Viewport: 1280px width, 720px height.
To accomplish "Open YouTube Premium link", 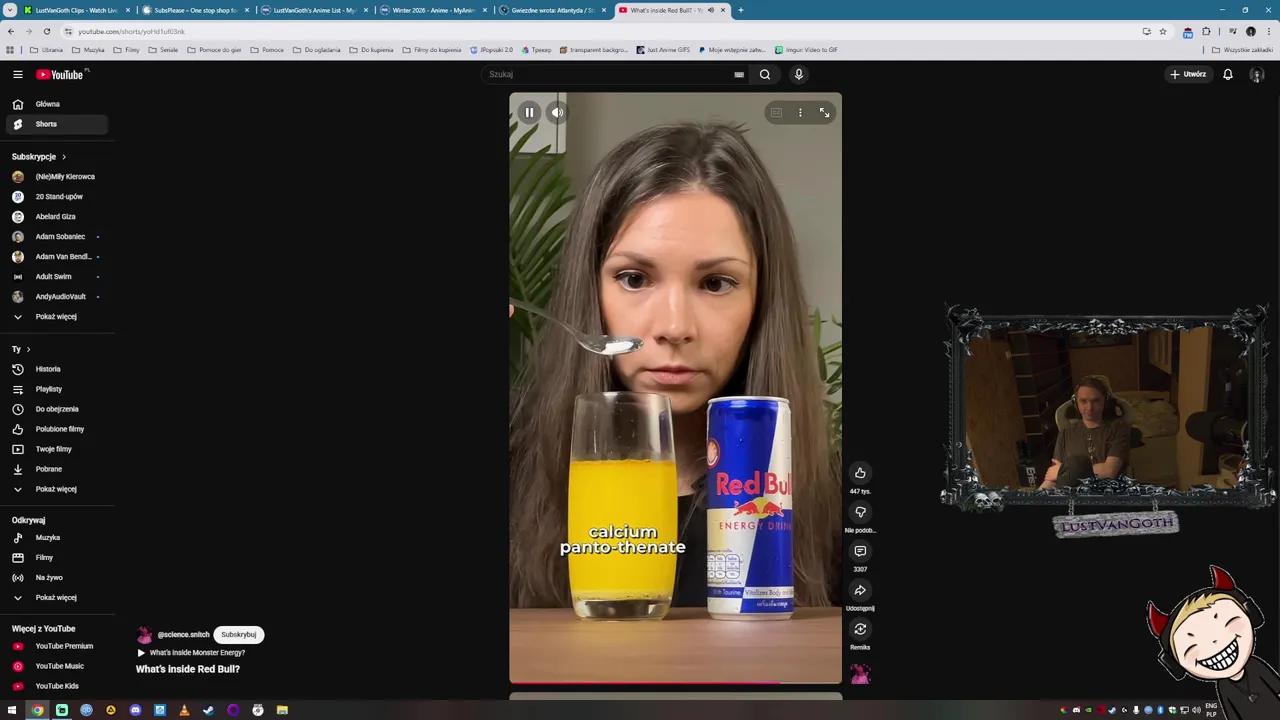I will pyautogui.click(x=56, y=646).
